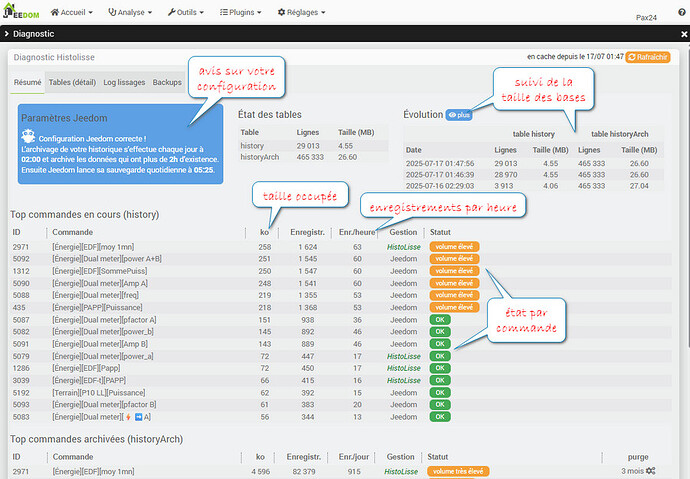Viewport: 690px width, 479px height.
Task: Open the help question mark icon
Action: click(682, 12)
